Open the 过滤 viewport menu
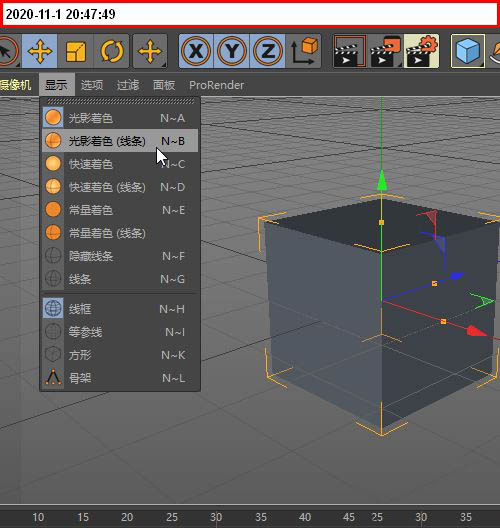Viewport: 500px width, 528px height. 128,85
